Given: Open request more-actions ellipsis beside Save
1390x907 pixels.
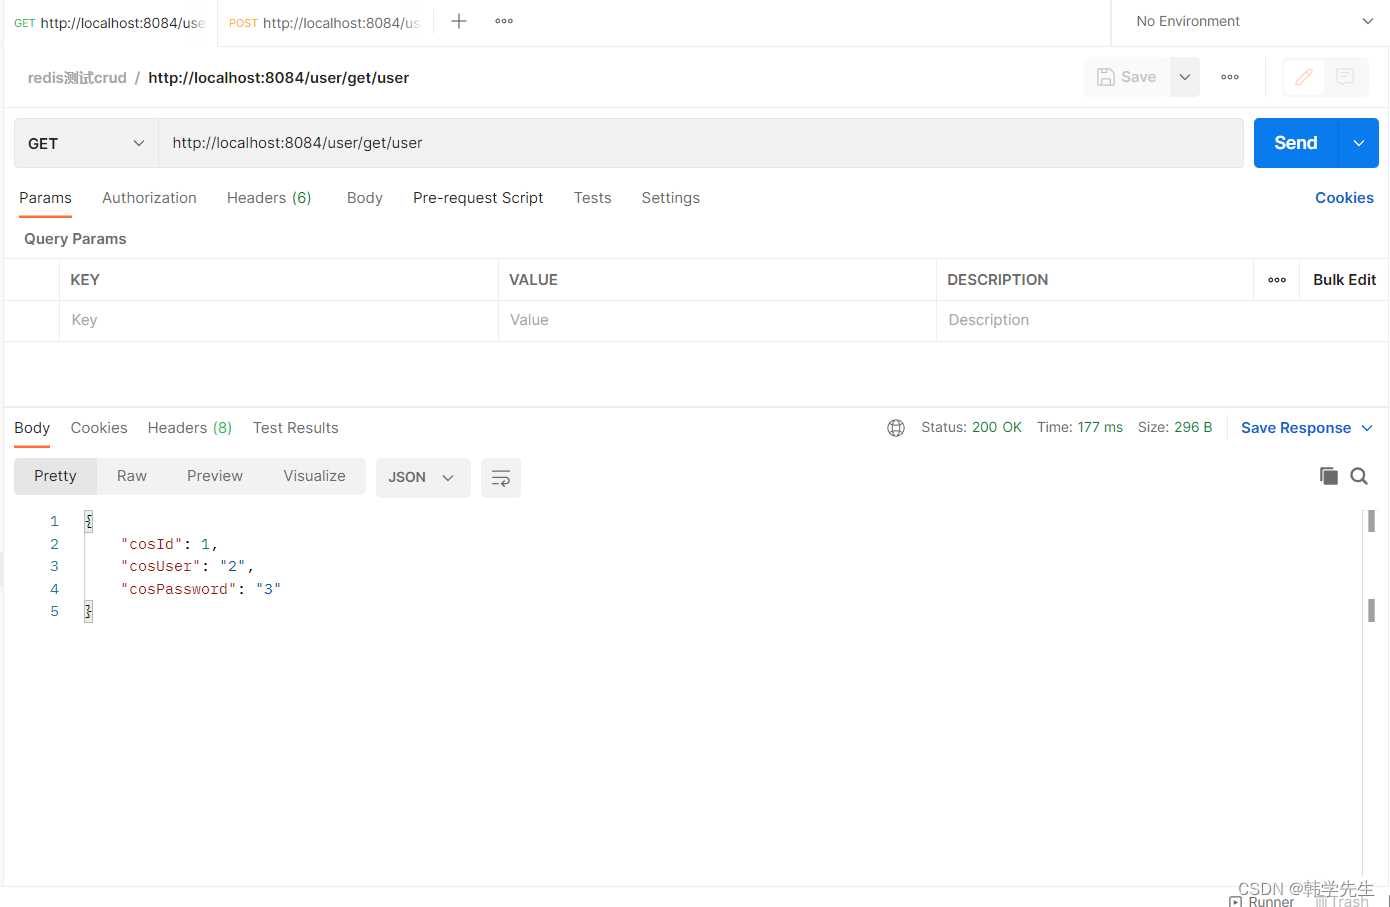Looking at the screenshot, I should (x=1230, y=77).
